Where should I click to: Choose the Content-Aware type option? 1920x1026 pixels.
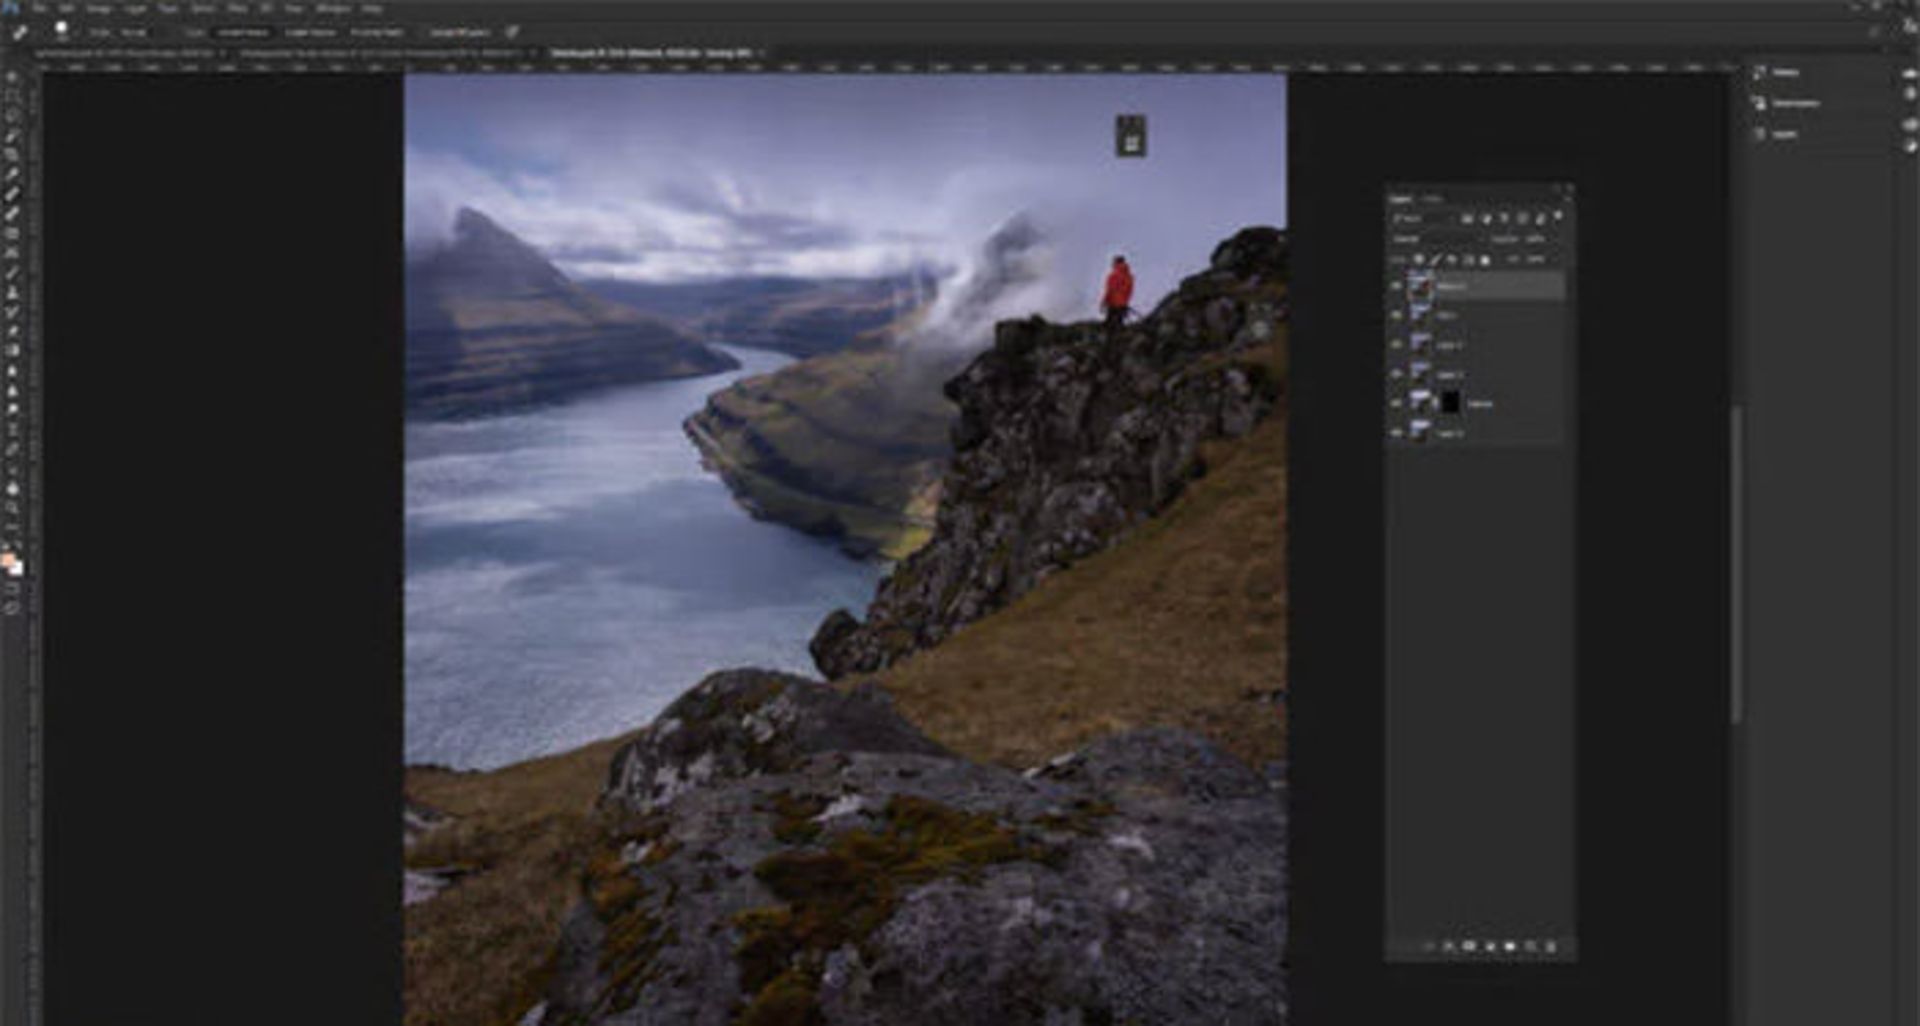point(243,32)
